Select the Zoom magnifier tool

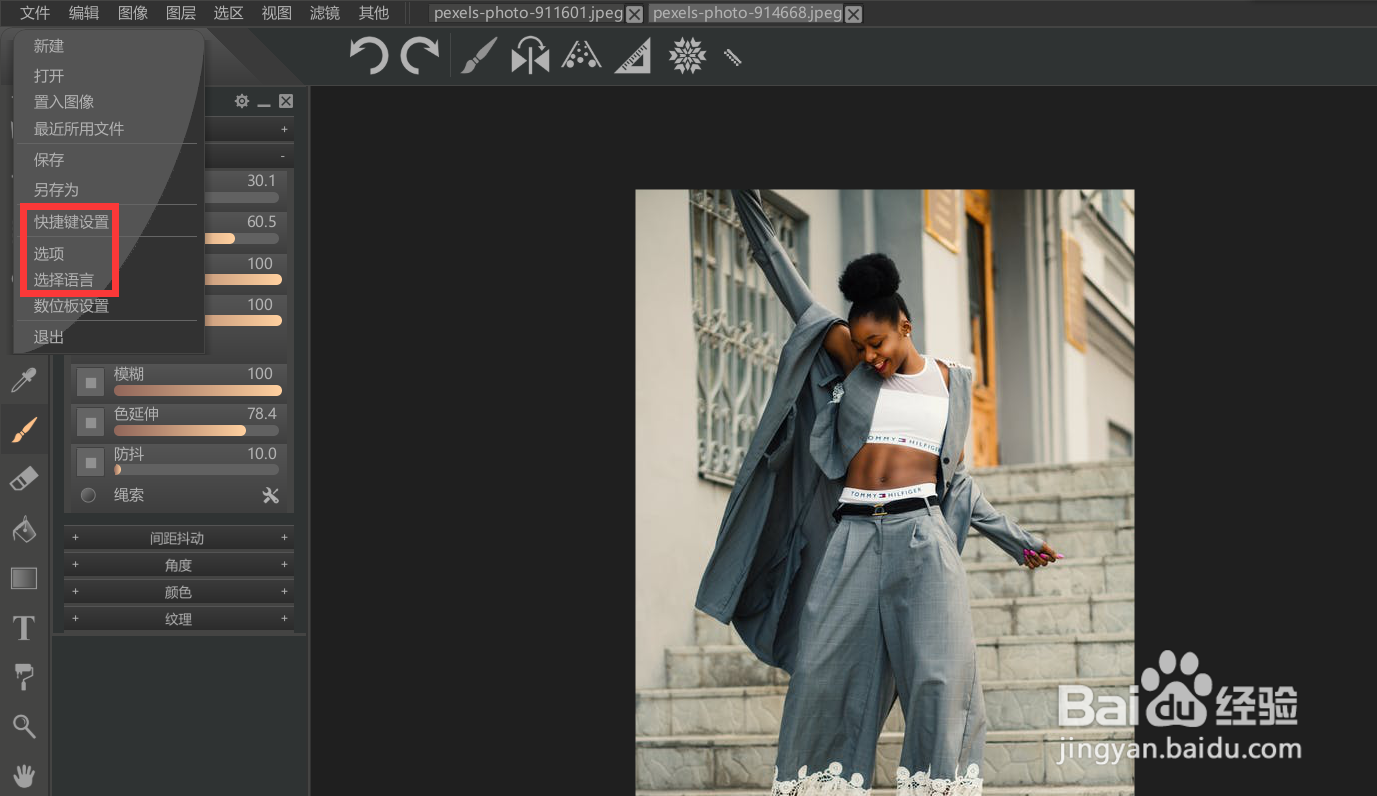(24, 726)
